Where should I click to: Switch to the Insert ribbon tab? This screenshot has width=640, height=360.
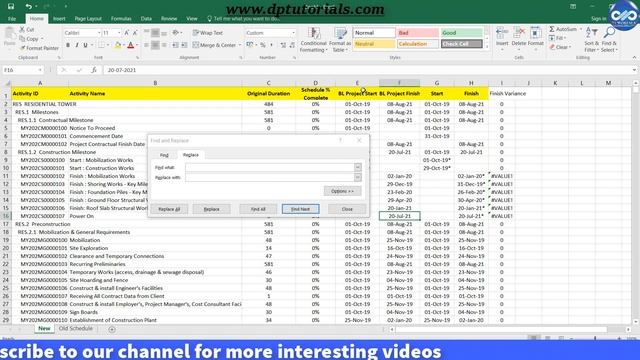tap(59, 19)
